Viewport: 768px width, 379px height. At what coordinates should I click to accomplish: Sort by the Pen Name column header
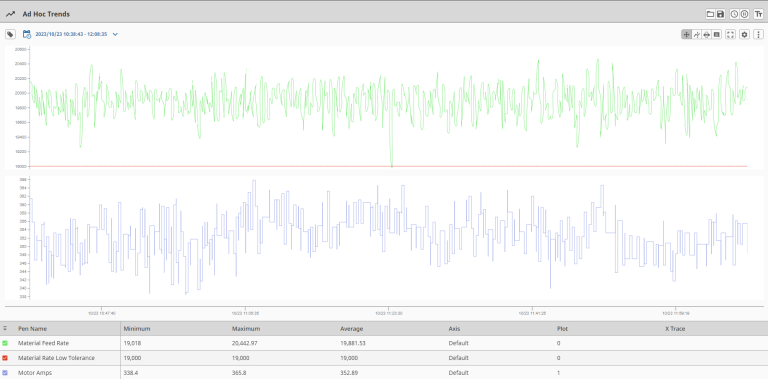coord(32,329)
